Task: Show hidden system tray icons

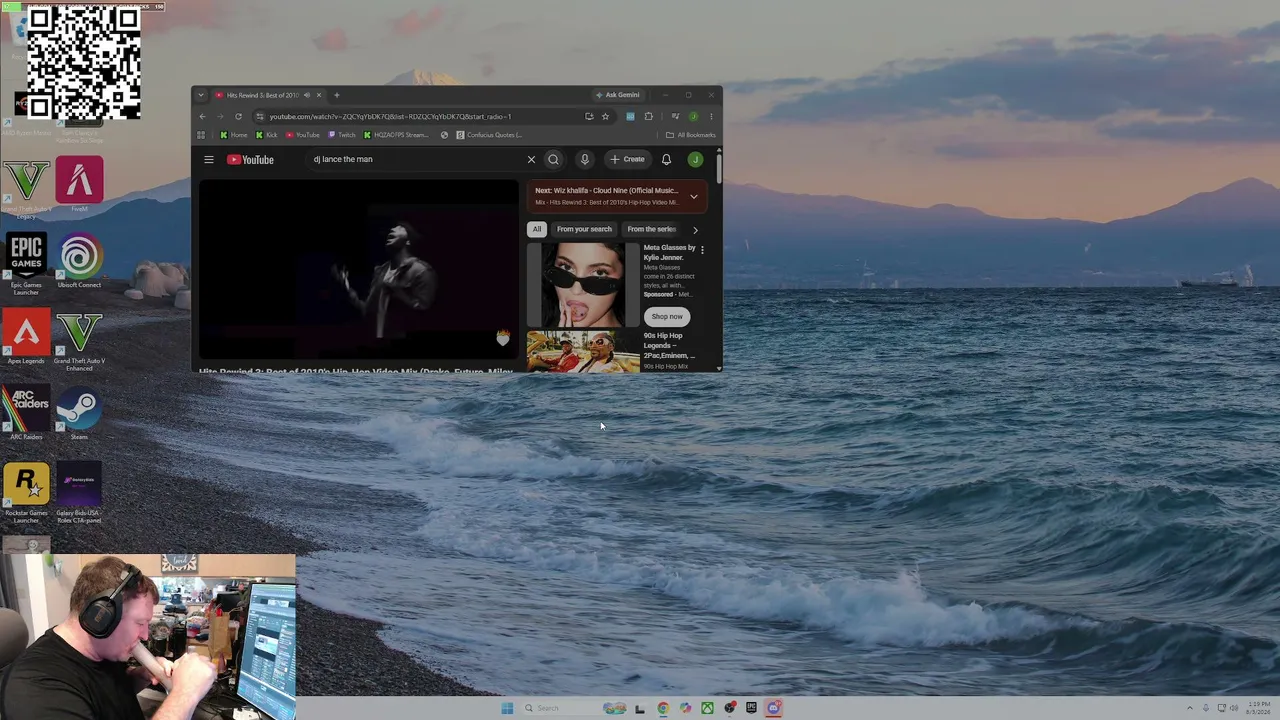Action: pos(1189,708)
